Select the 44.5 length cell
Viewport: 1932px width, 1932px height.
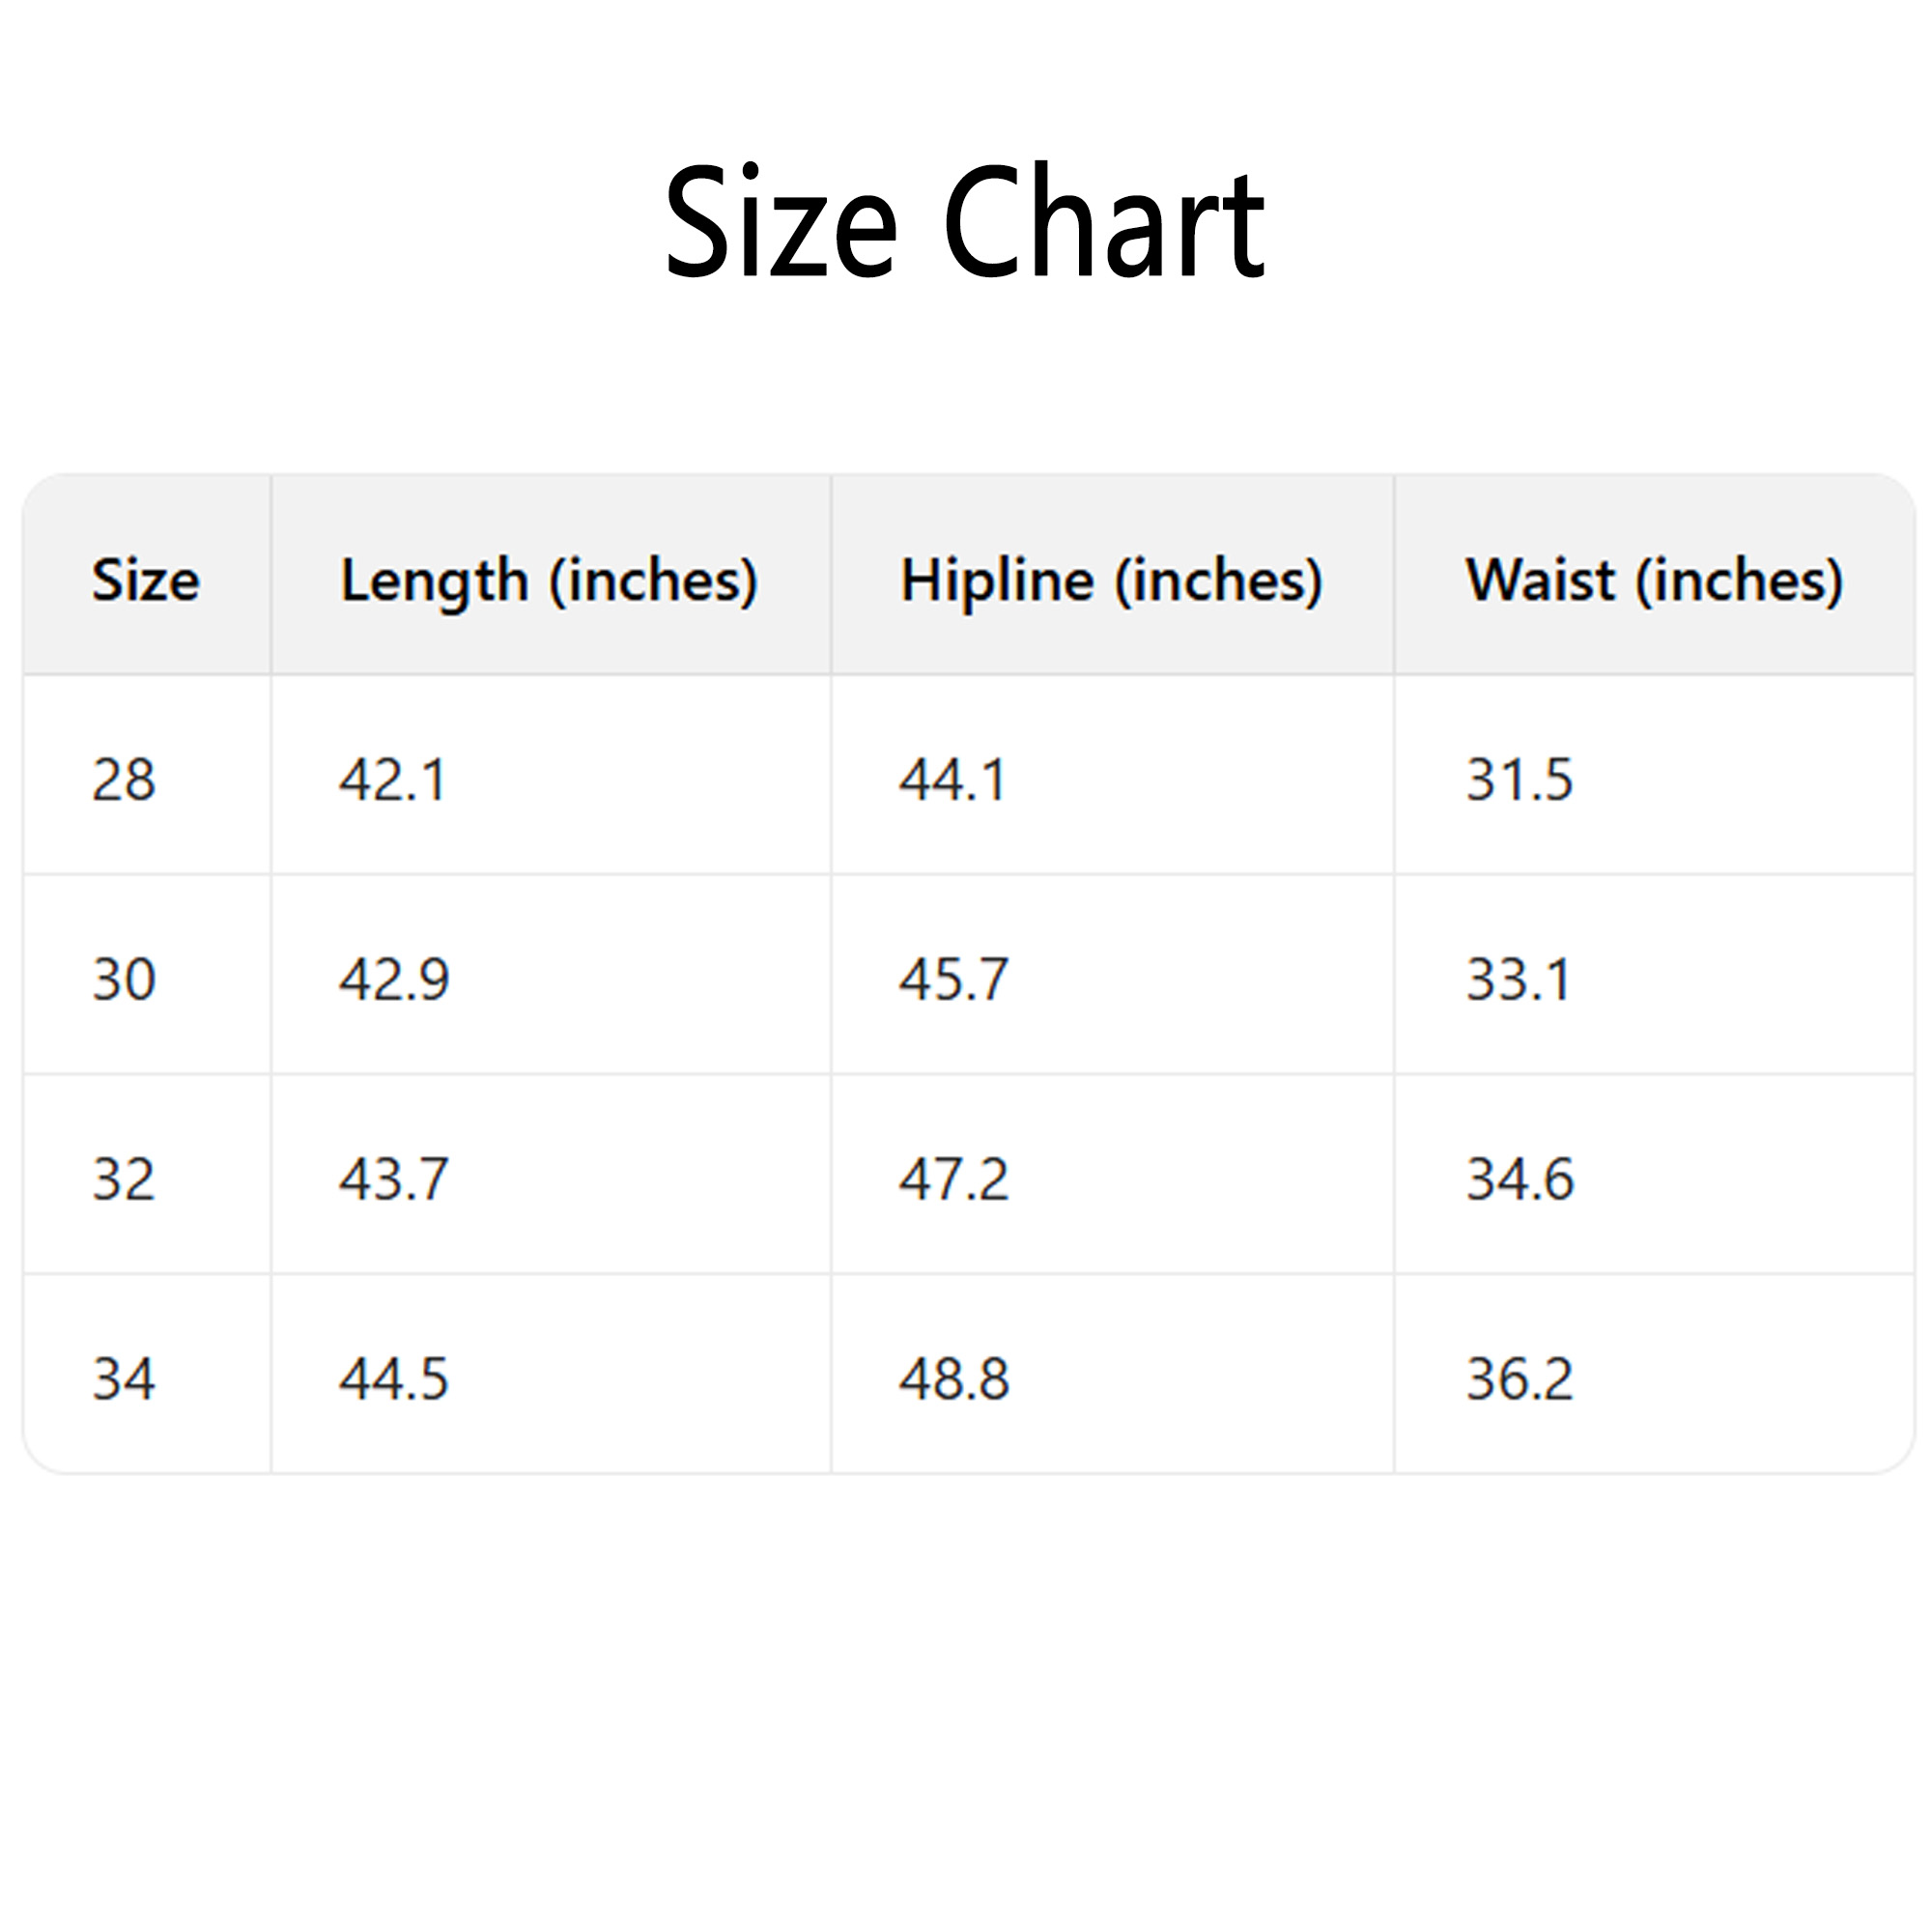(394, 1378)
